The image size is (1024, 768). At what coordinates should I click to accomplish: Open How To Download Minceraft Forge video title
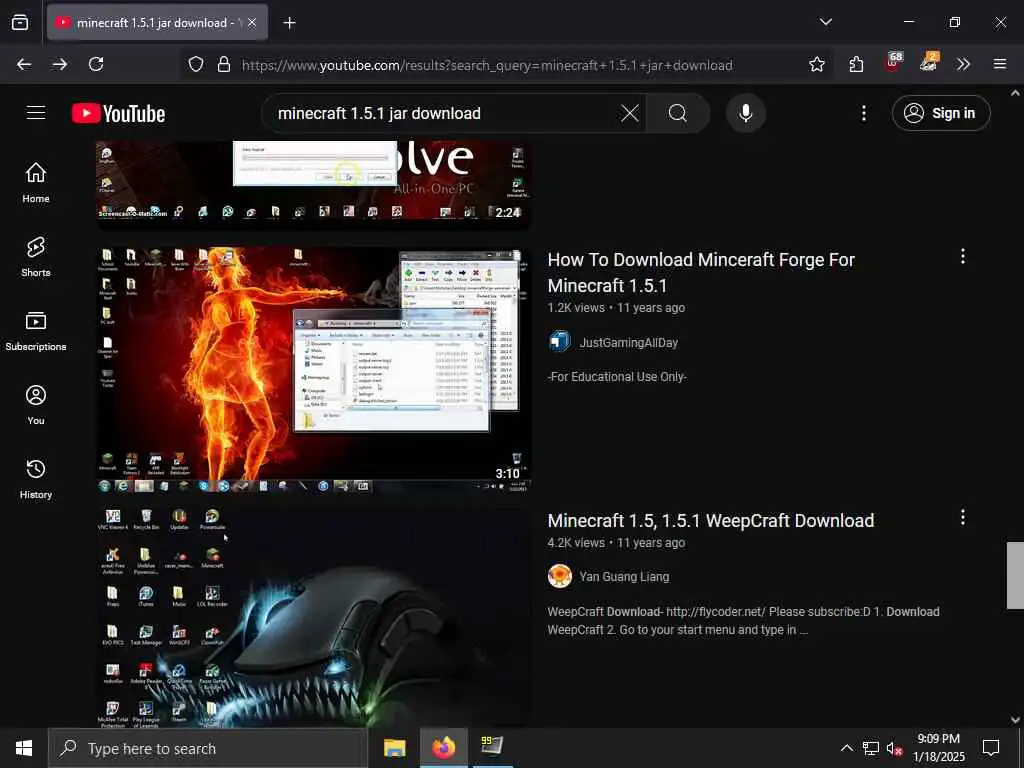pos(701,272)
